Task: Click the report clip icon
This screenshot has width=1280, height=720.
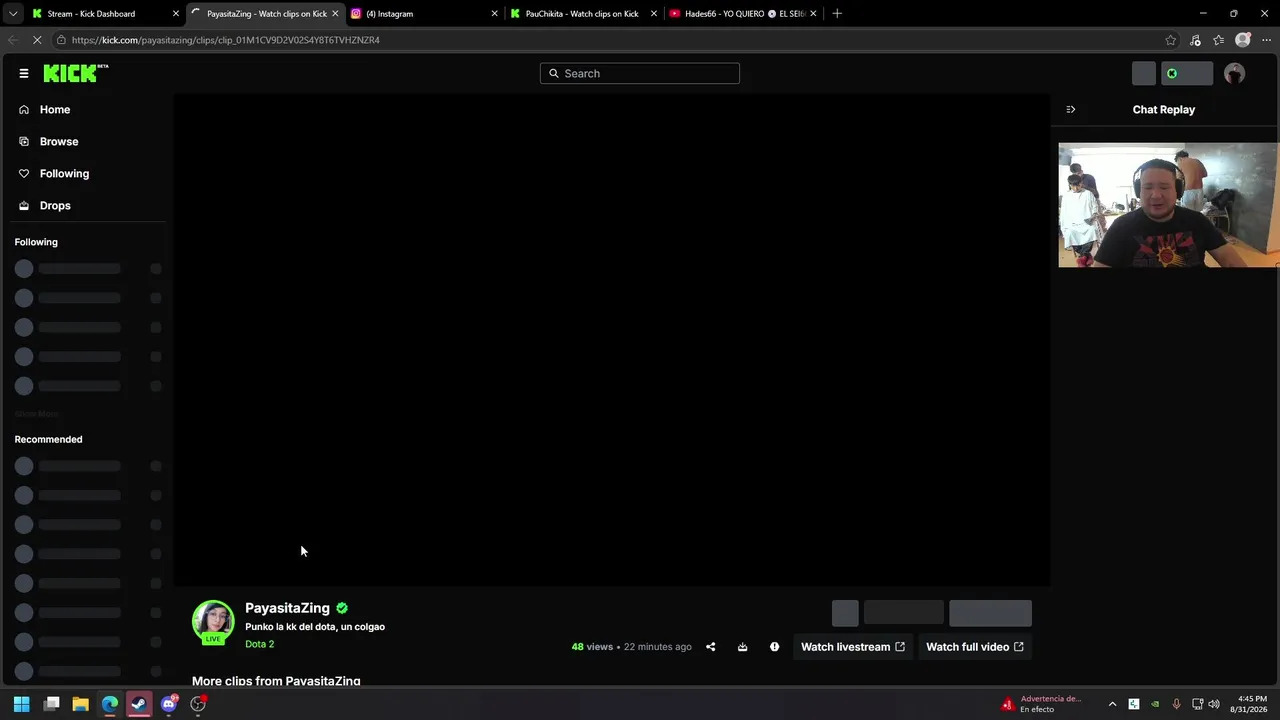Action: pyautogui.click(x=774, y=647)
